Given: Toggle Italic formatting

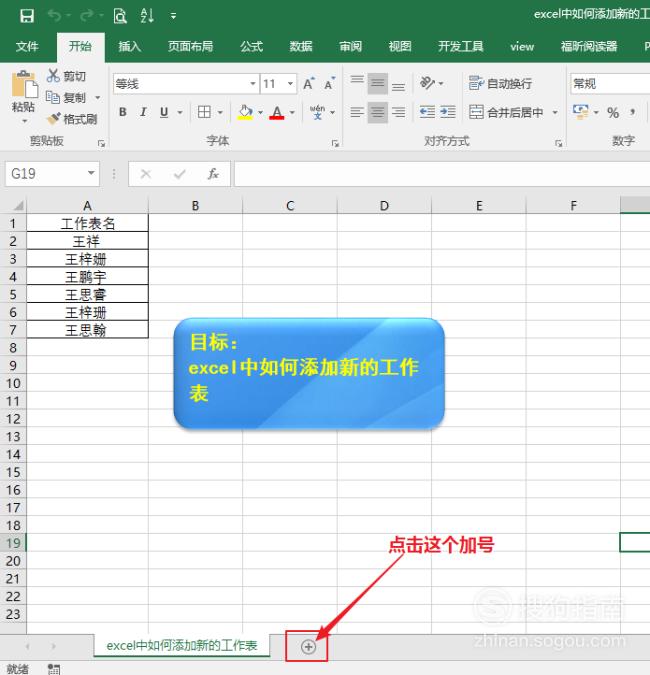Looking at the screenshot, I should pyautogui.click(x=143, y=112).
